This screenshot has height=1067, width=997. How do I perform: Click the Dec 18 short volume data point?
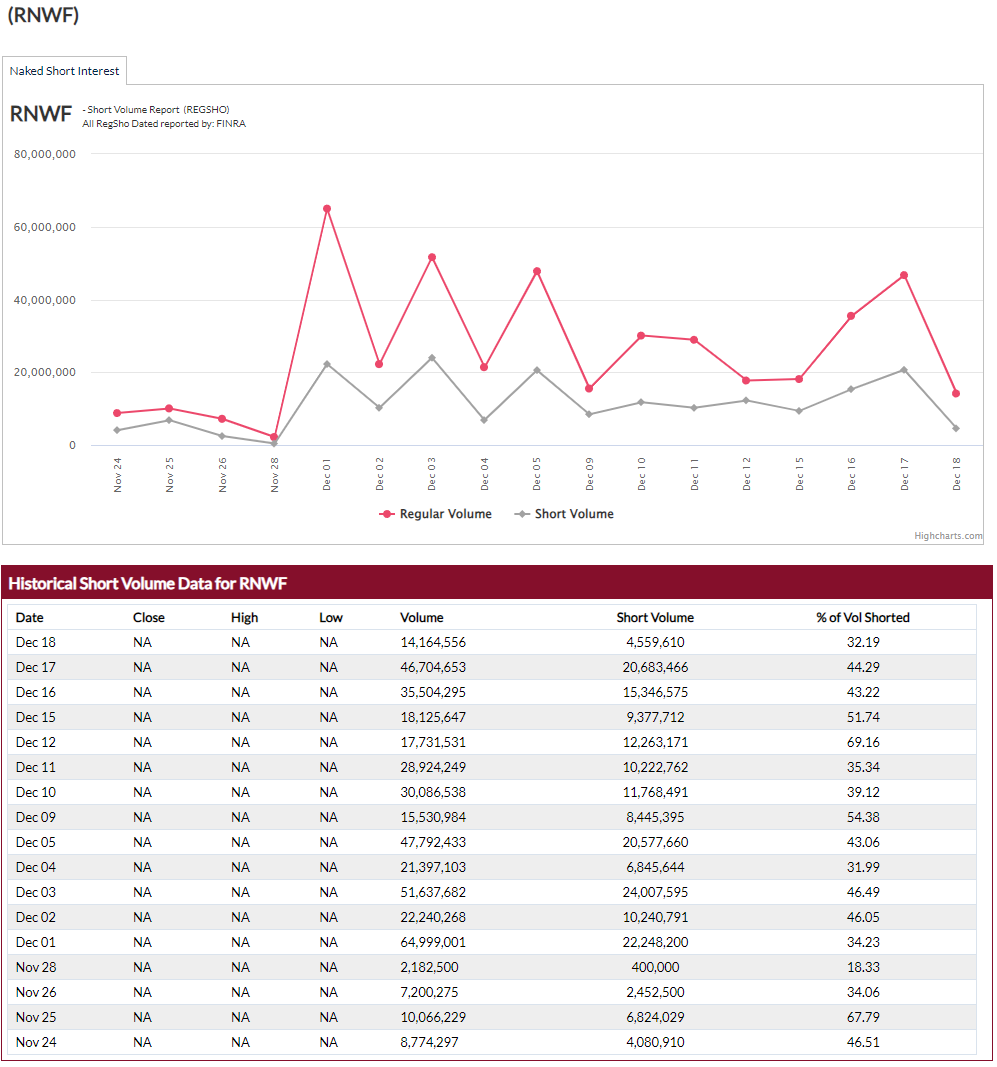(956, 429)
